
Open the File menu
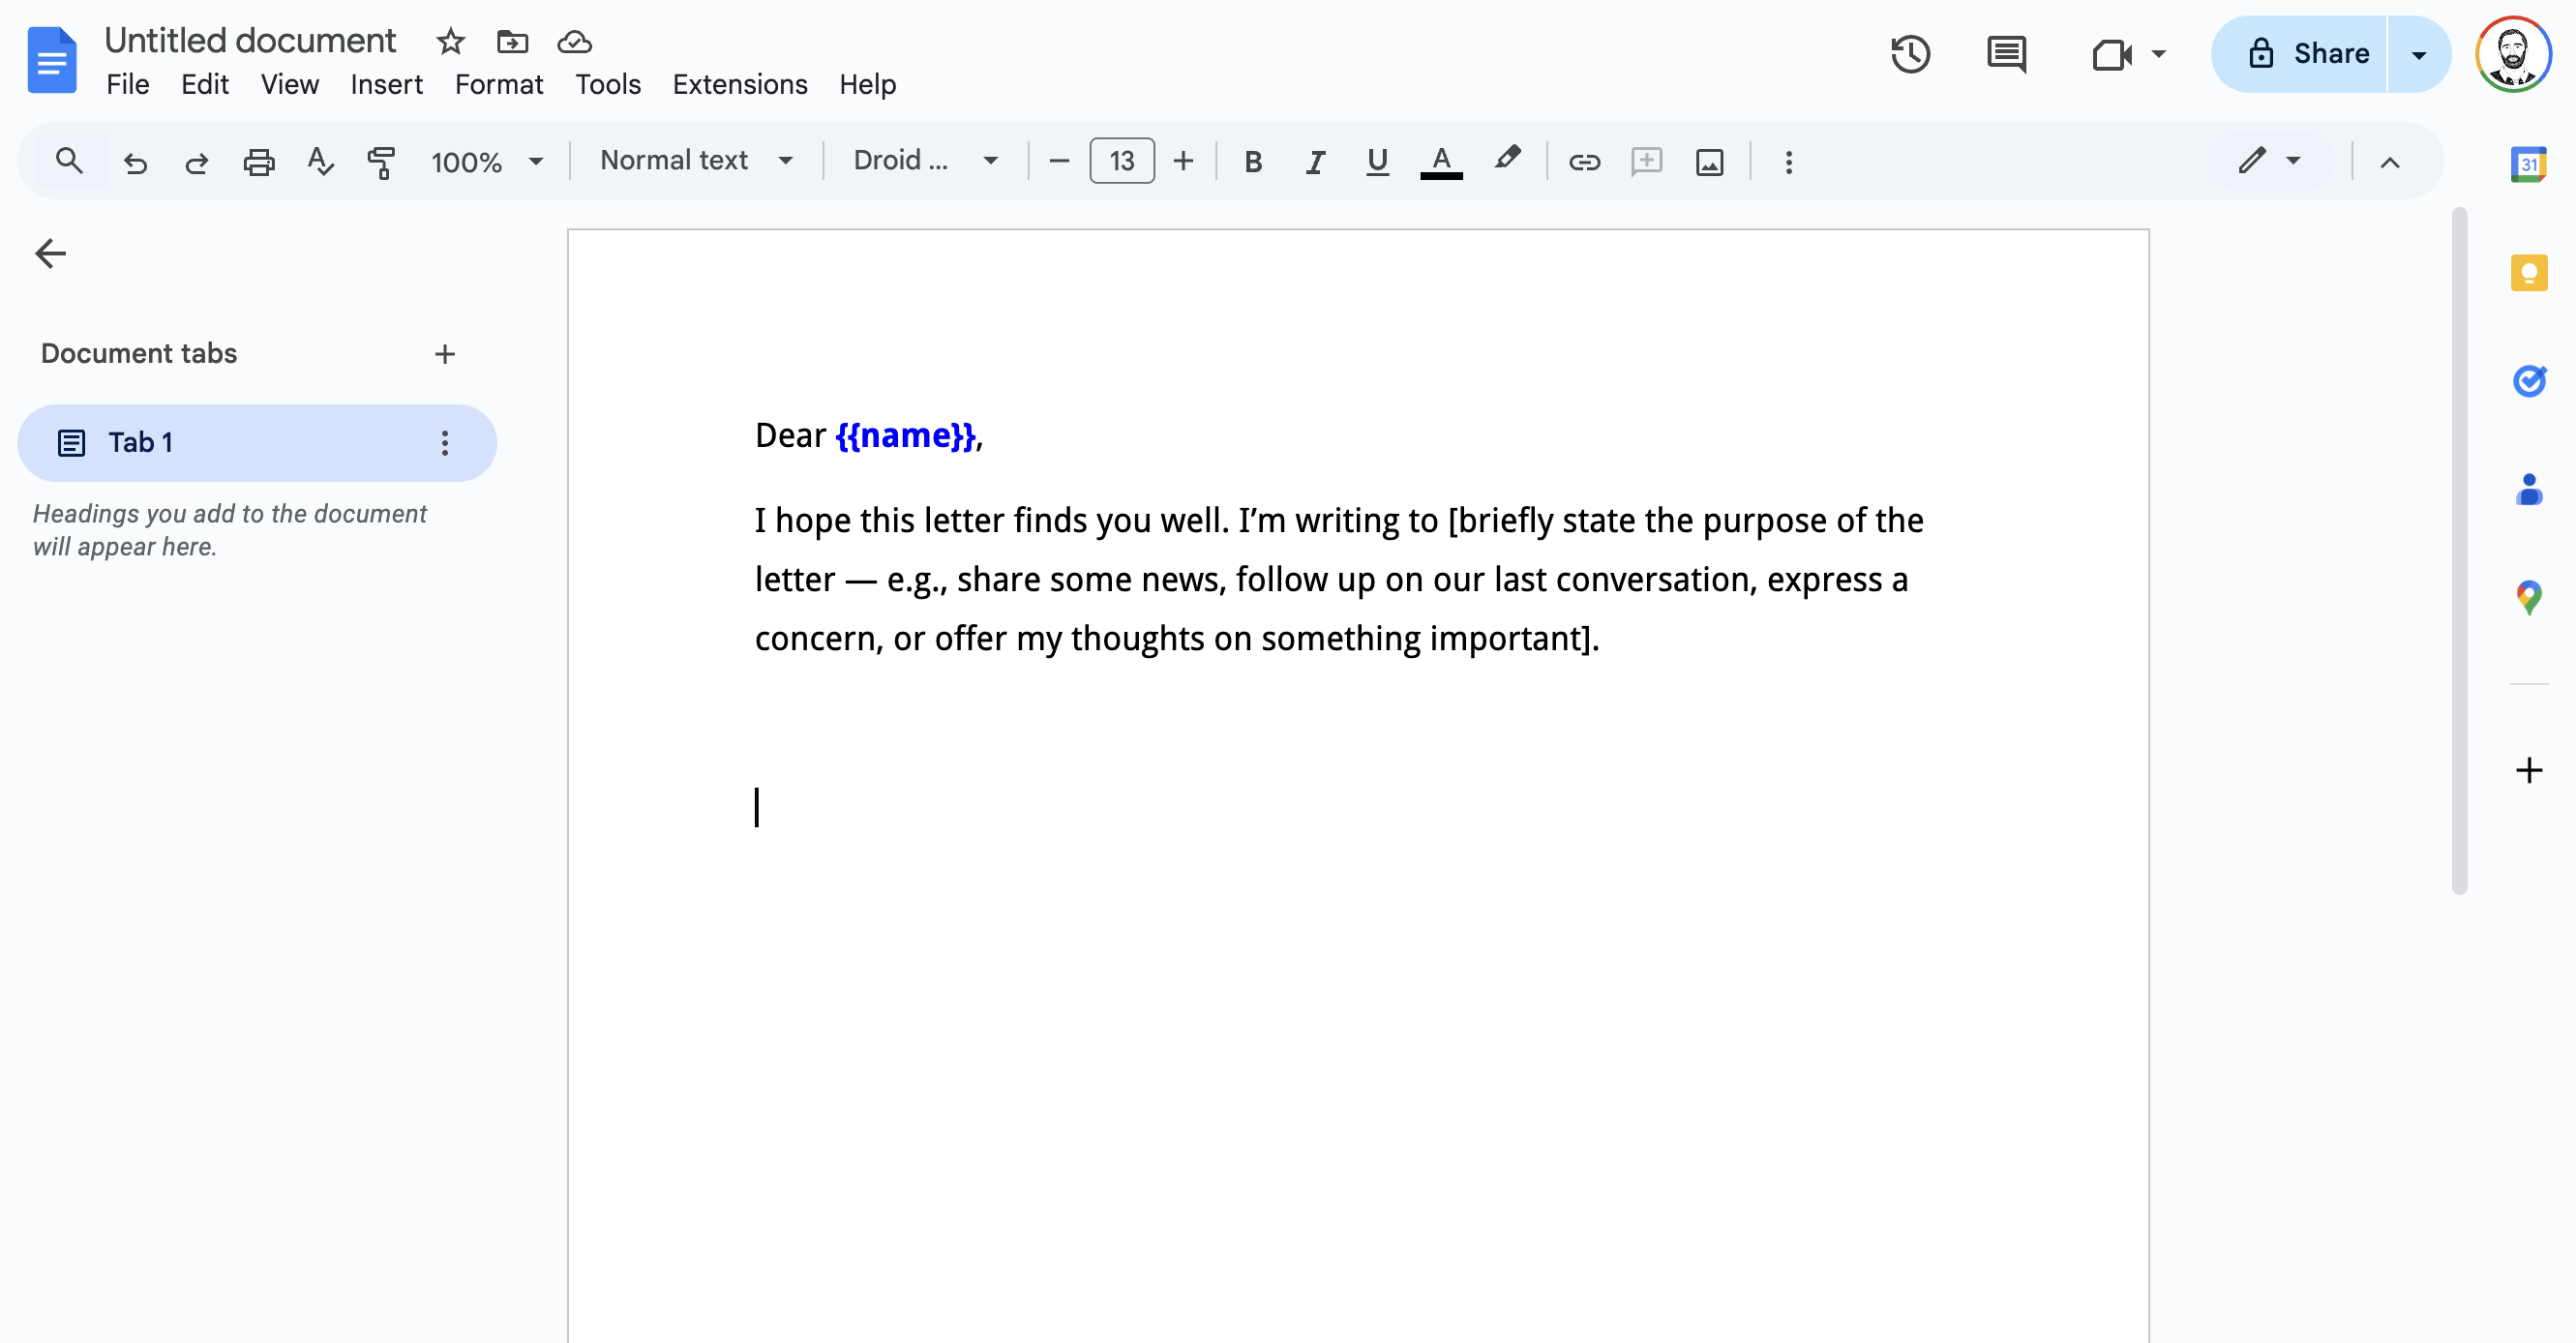[127, 84]
